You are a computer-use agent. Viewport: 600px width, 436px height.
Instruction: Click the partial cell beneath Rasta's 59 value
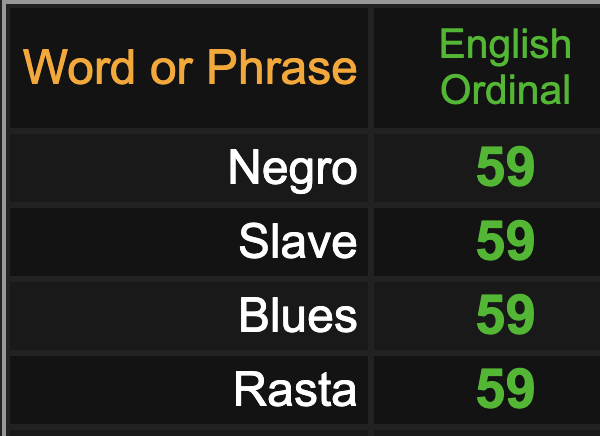pos(487,433)
